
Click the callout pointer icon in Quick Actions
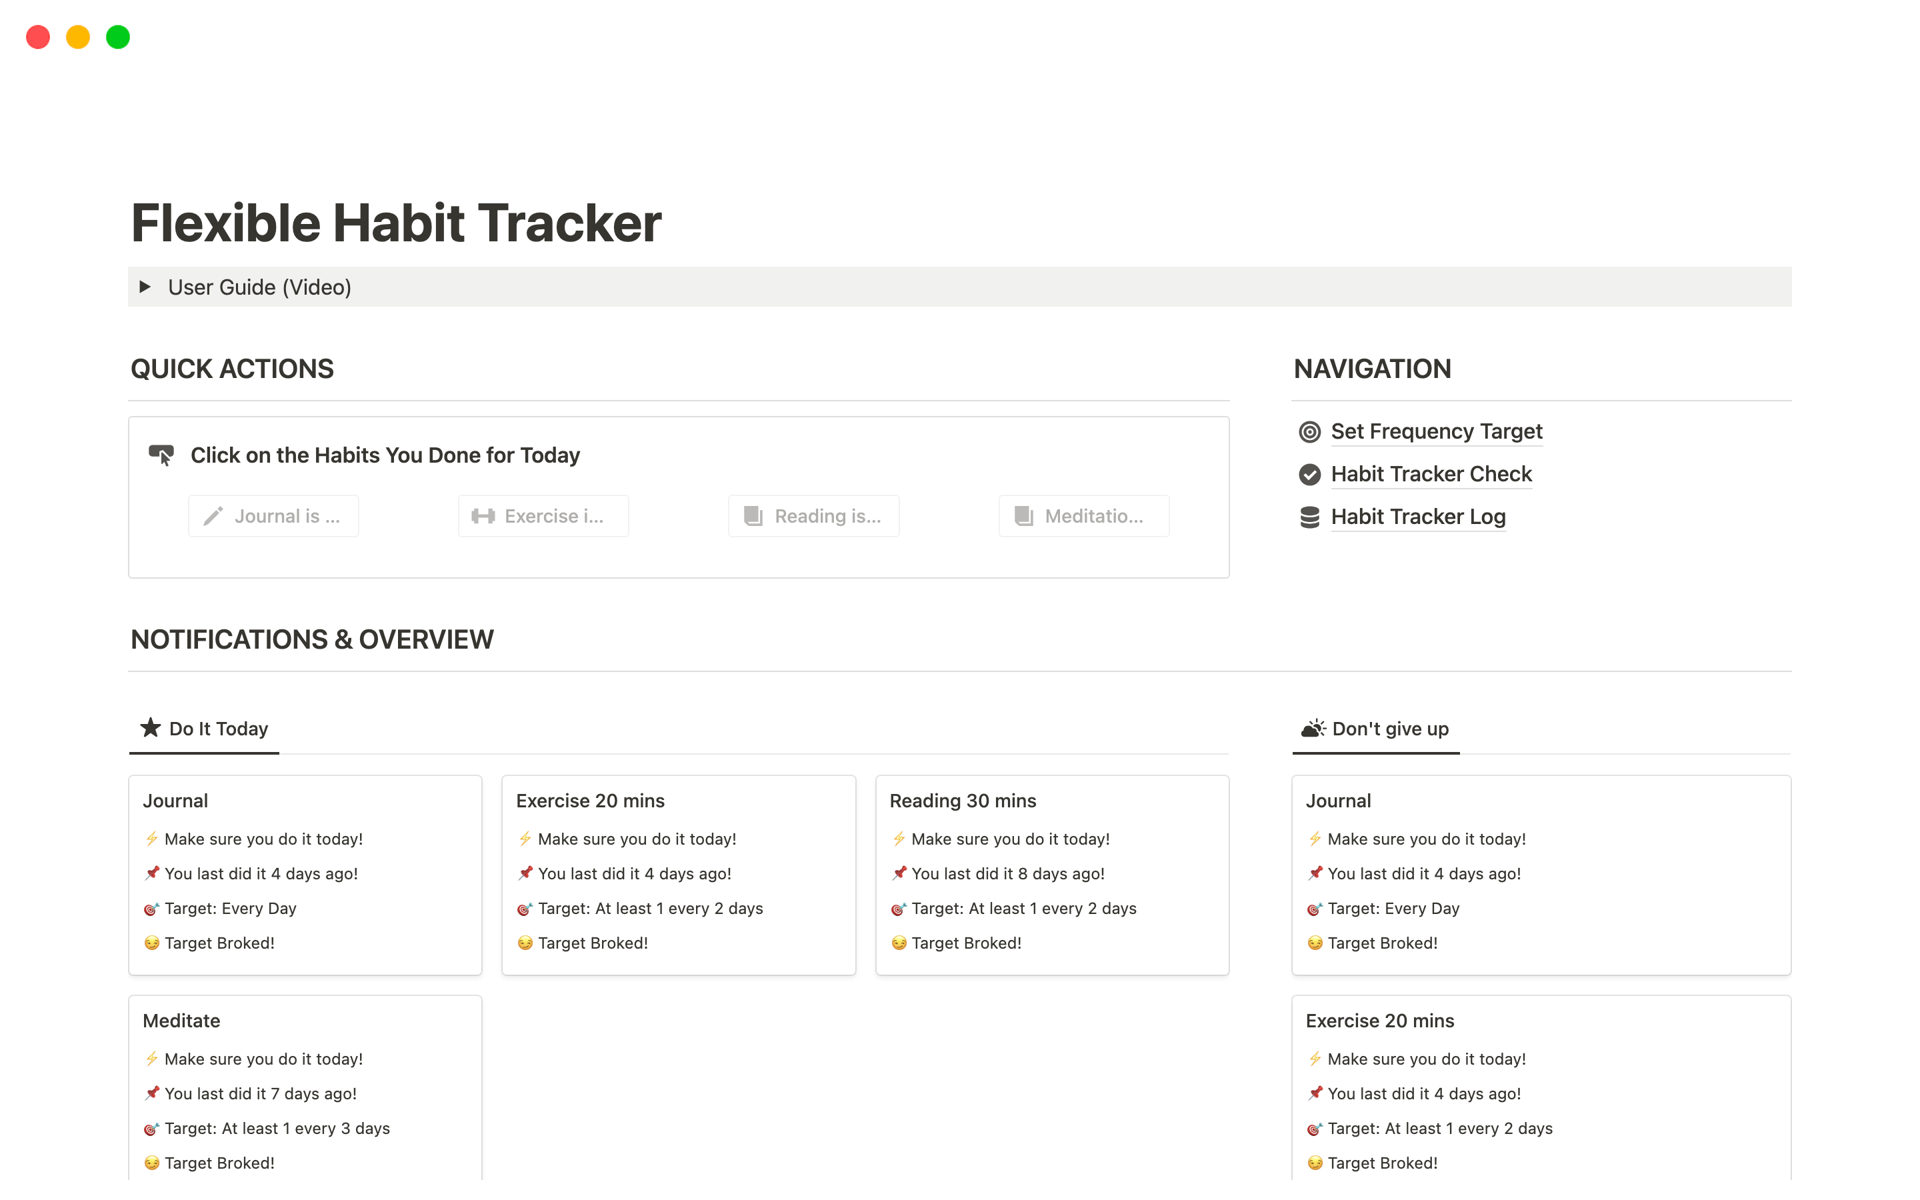161,455
